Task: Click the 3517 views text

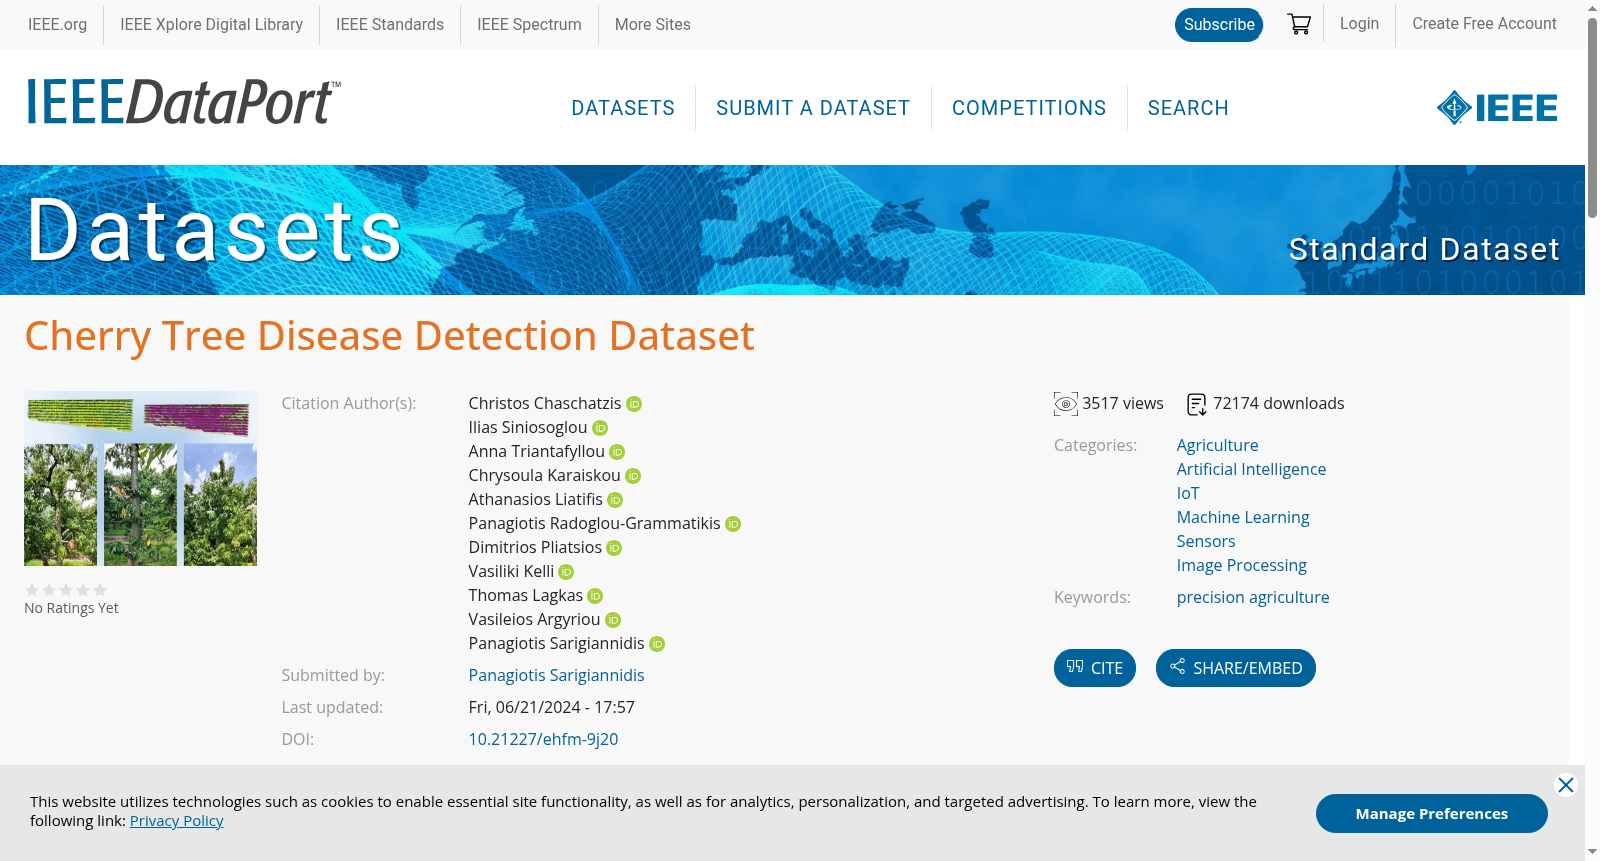Action: click(1123, 404)
